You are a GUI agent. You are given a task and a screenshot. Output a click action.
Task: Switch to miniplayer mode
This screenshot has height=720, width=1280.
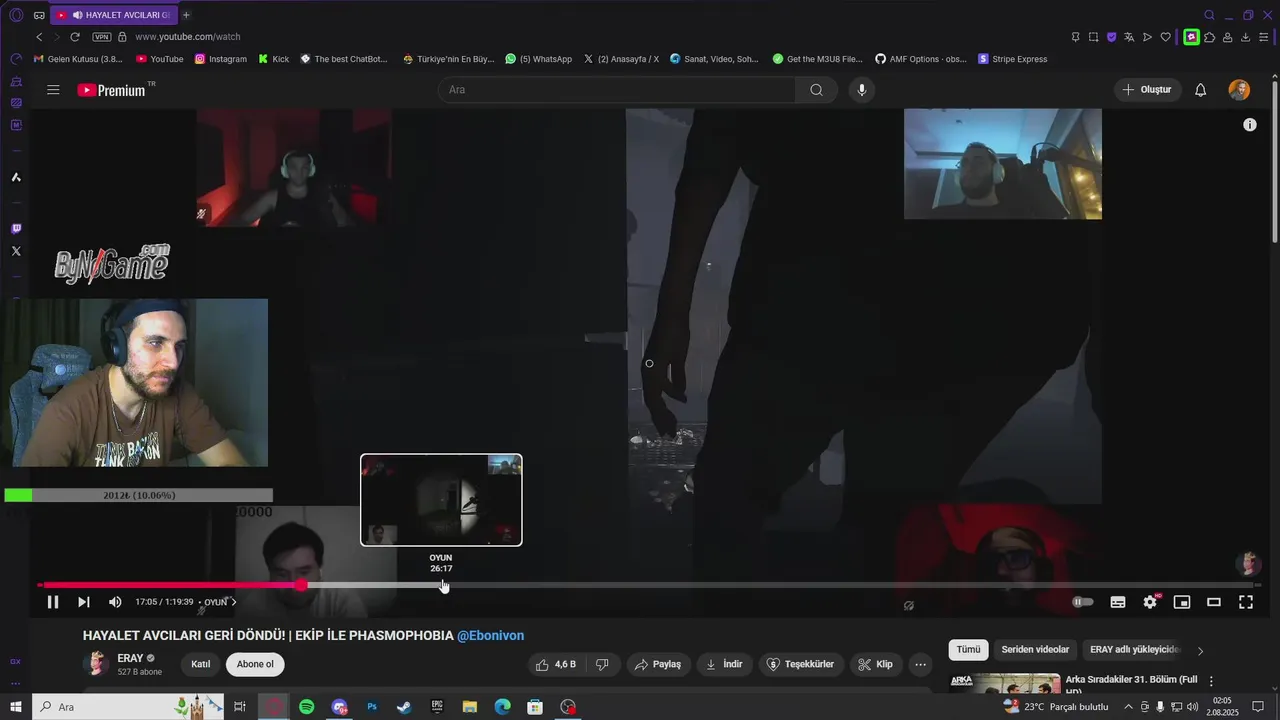pyautogui.click(x=1182, y=602)
